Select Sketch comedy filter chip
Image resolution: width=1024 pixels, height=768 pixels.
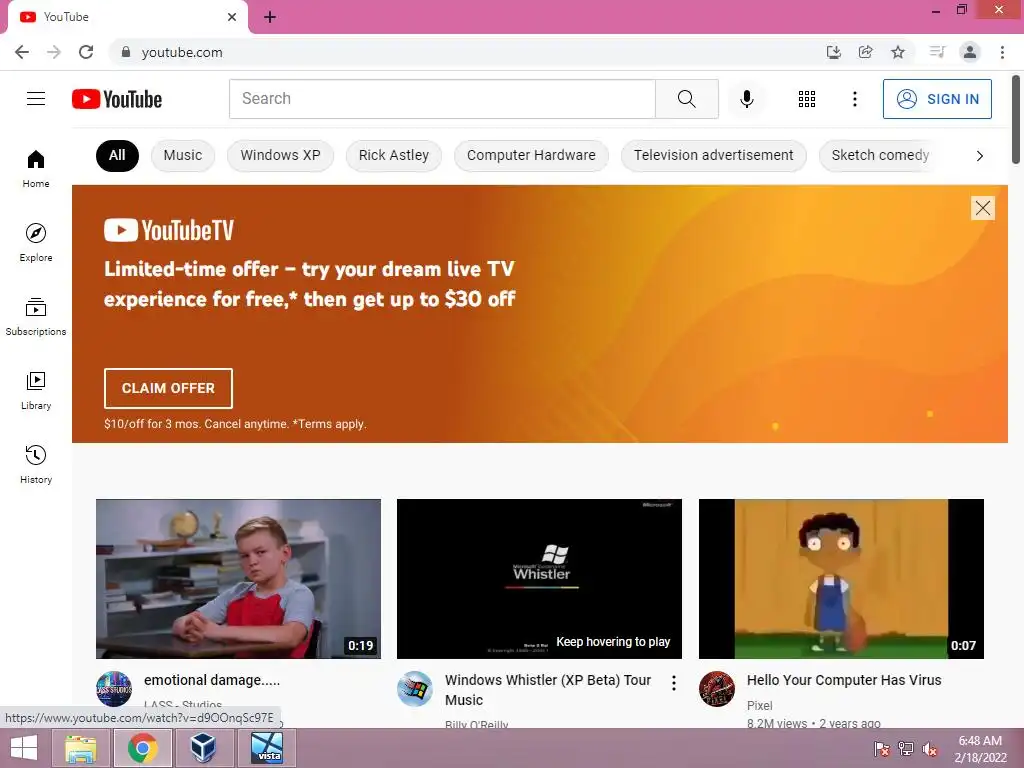click(x=880, y=155)
